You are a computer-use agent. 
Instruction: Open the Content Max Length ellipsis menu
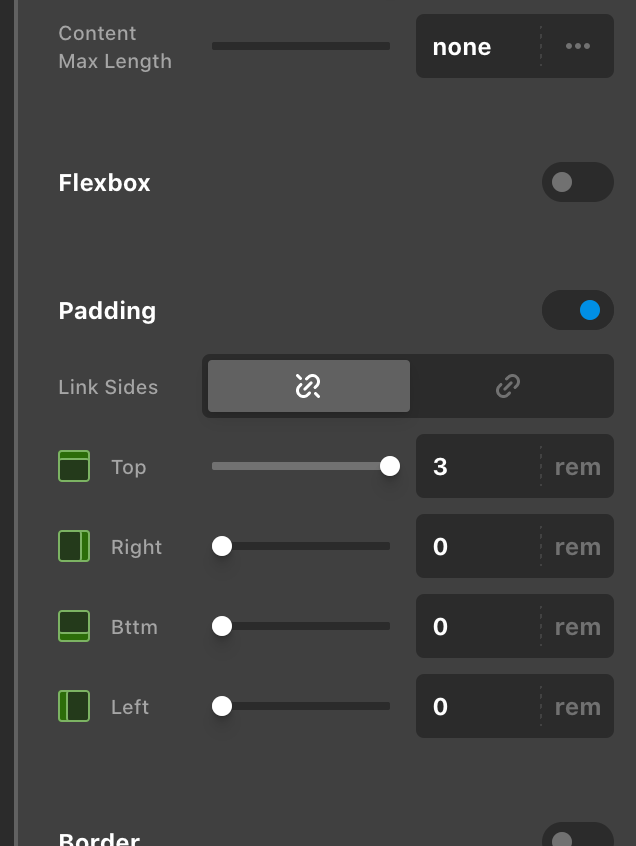(578, 46)
